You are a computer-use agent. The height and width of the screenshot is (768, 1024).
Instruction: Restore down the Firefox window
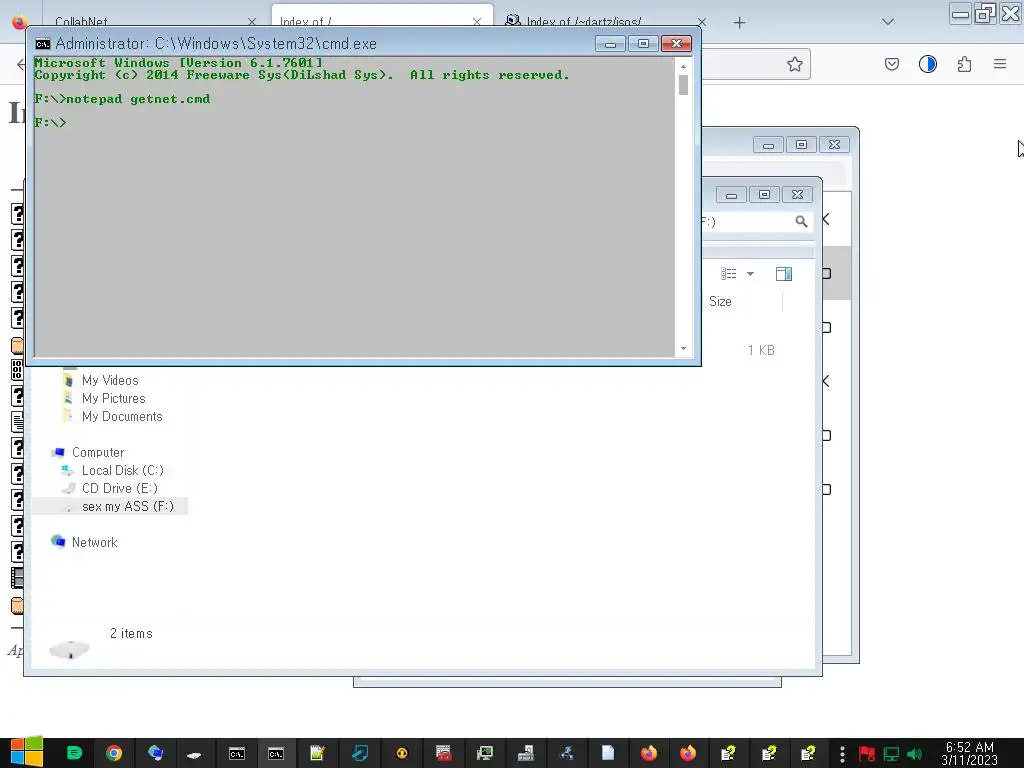coord(984,13)
